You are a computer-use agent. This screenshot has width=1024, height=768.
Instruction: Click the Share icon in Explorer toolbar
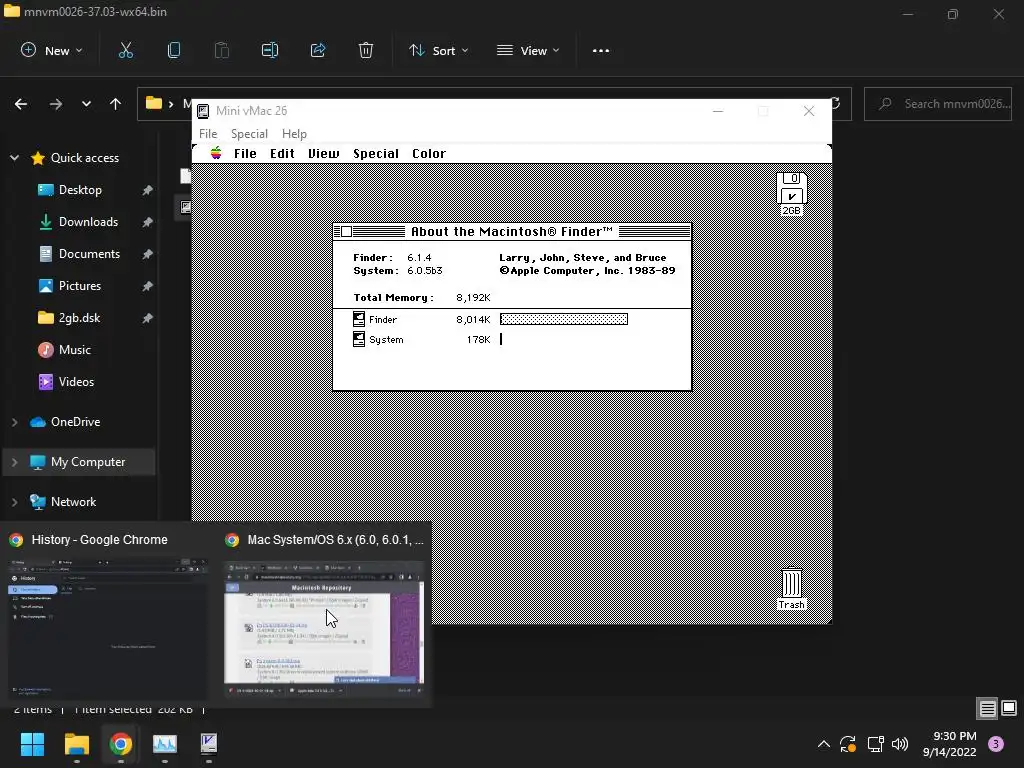pyautogui.click(x=318, y=50)
